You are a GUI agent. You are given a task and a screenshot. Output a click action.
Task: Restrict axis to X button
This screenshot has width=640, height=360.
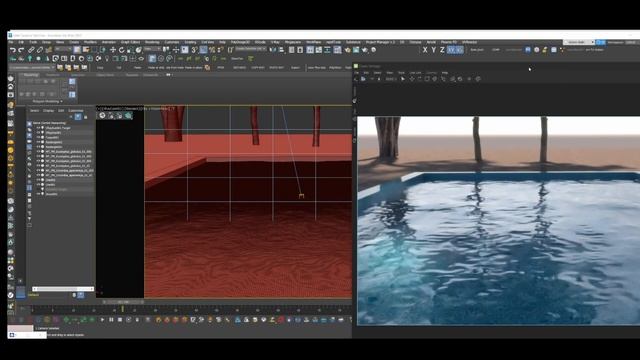point(425,50)
